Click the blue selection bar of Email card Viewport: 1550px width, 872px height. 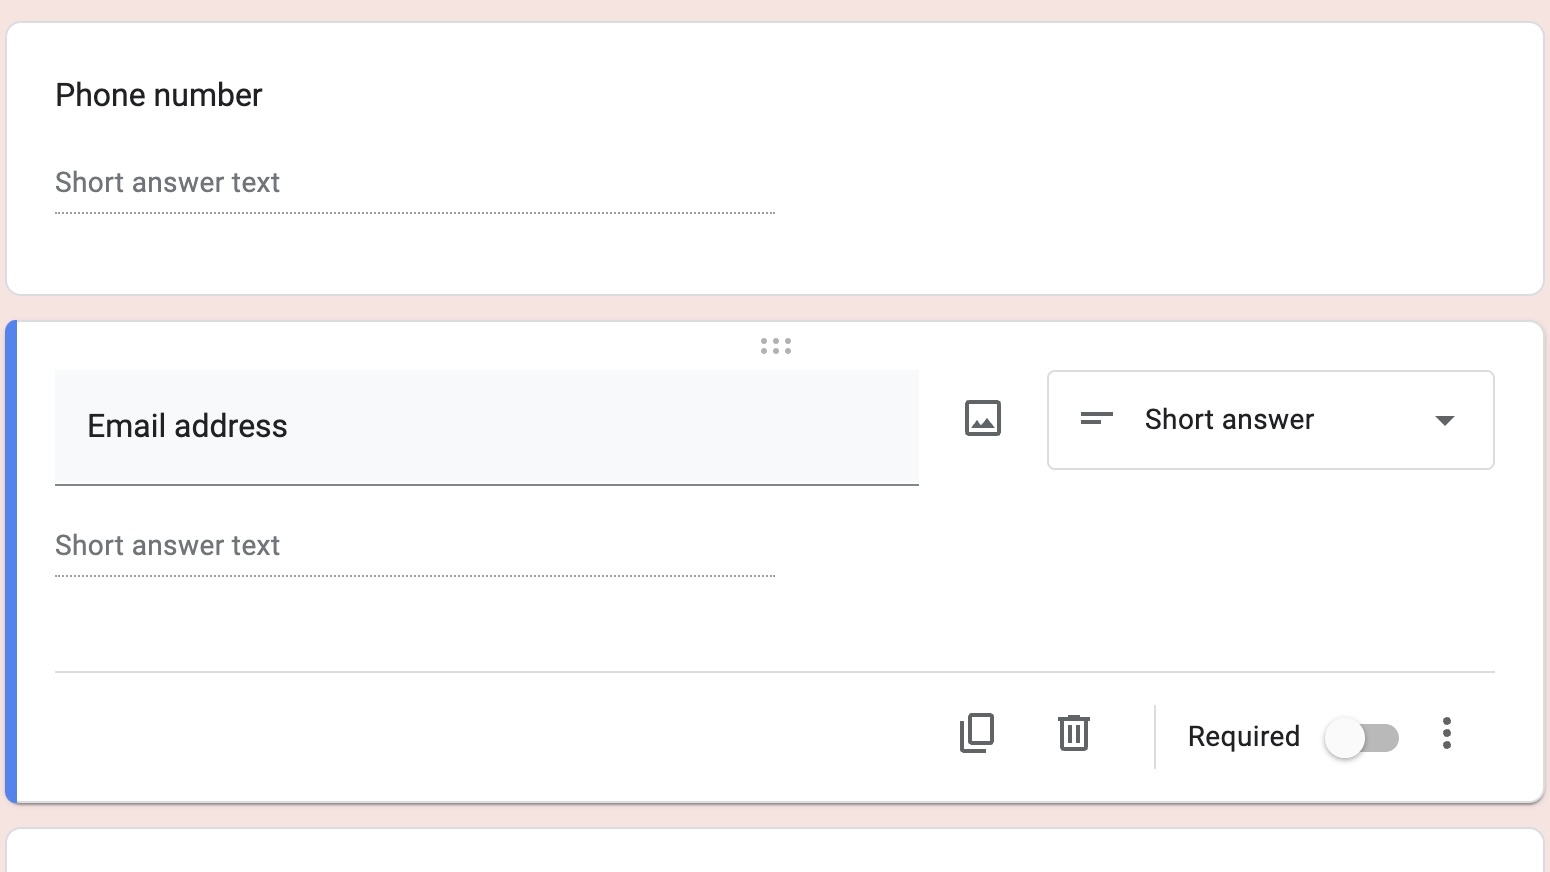tap(11, 561)
